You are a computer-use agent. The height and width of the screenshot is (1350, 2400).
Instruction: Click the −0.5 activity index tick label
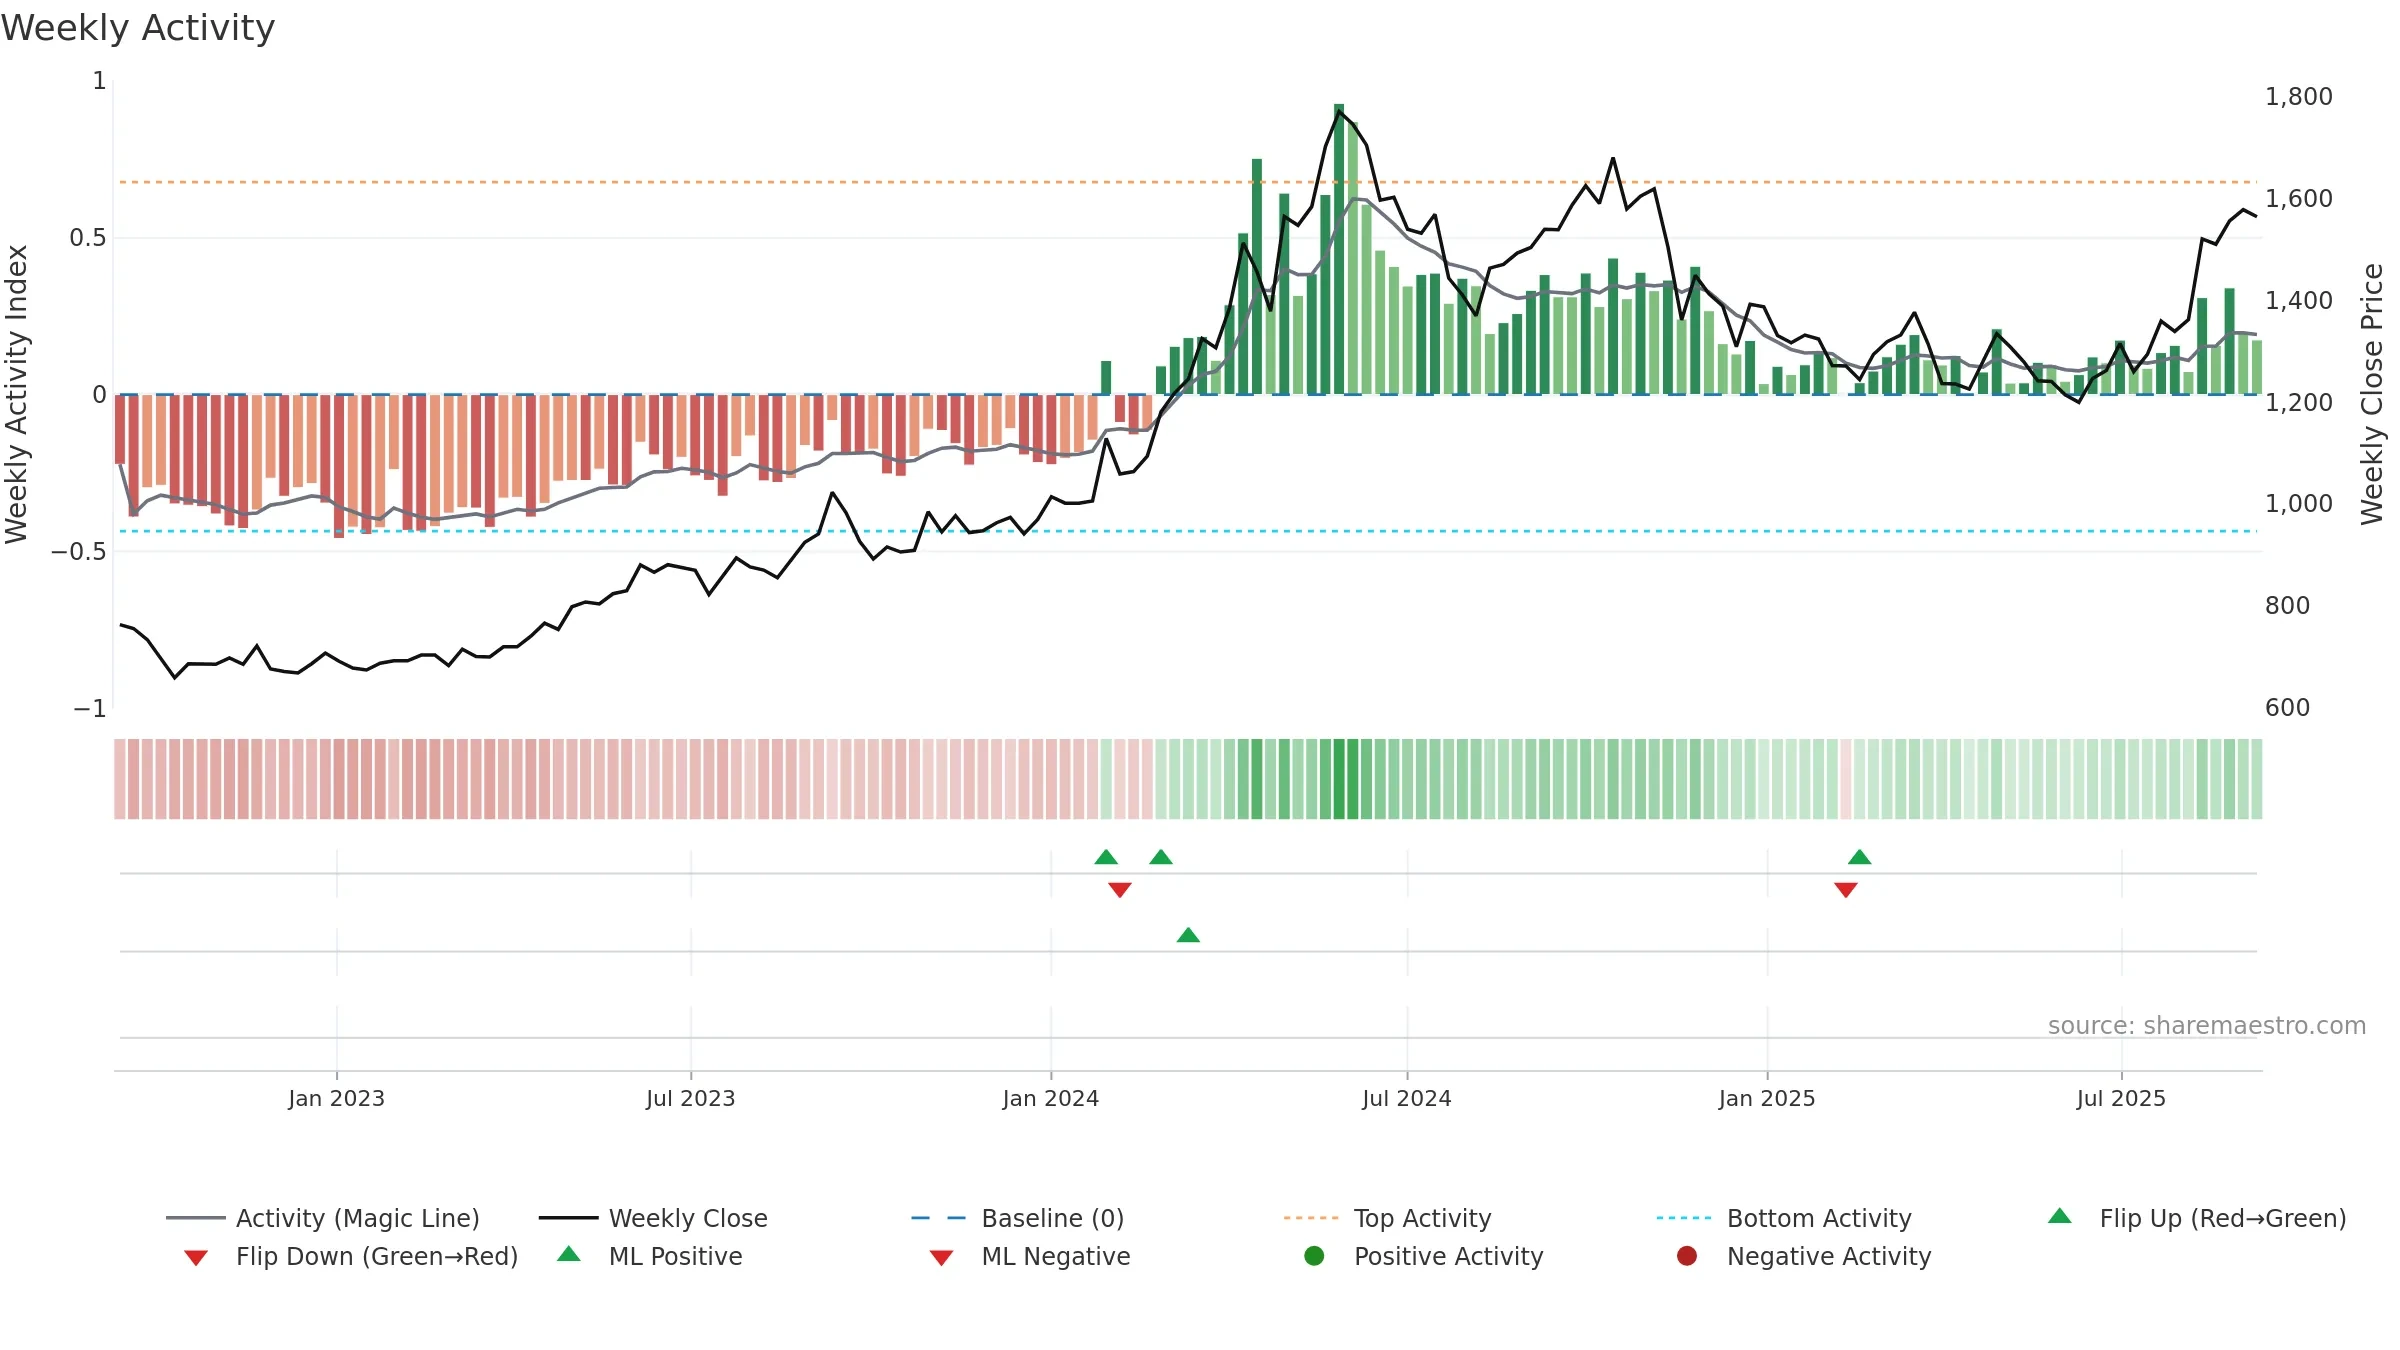(78, 552)
